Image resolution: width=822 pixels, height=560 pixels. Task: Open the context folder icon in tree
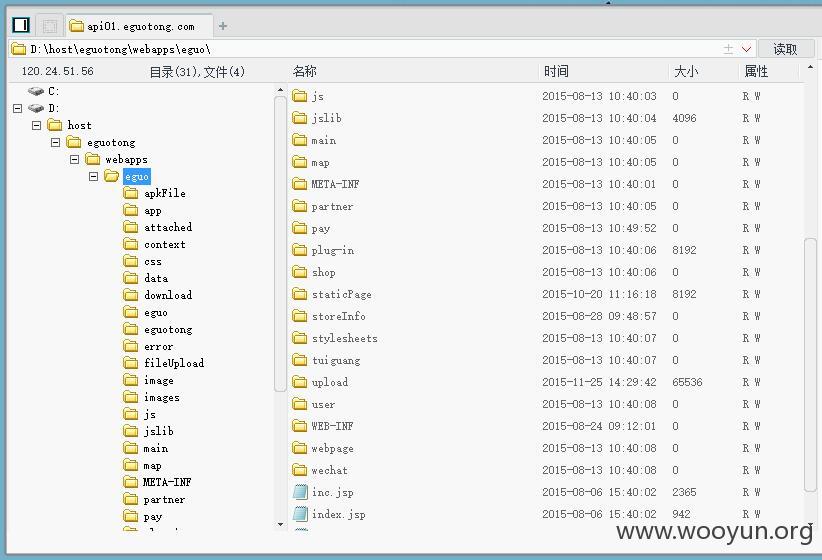(x=131, y=244)
